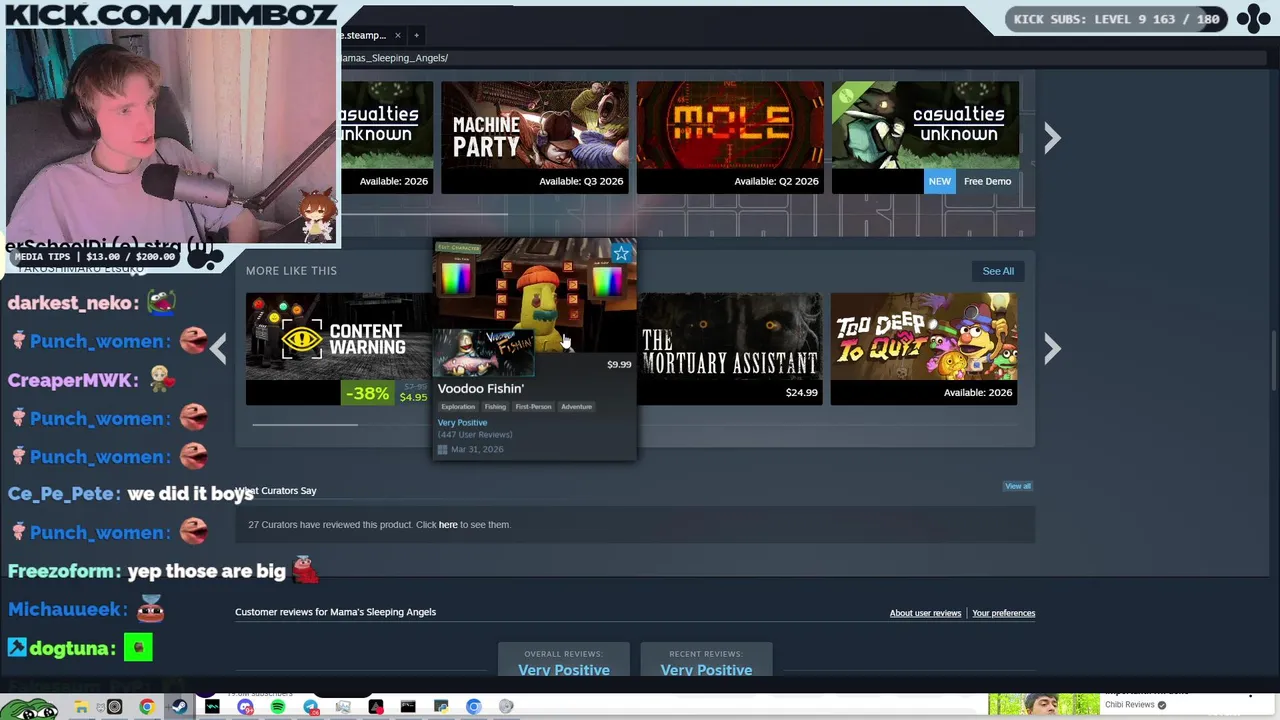
Task: Click View all curators button
Action: (x=1017, y=486)
